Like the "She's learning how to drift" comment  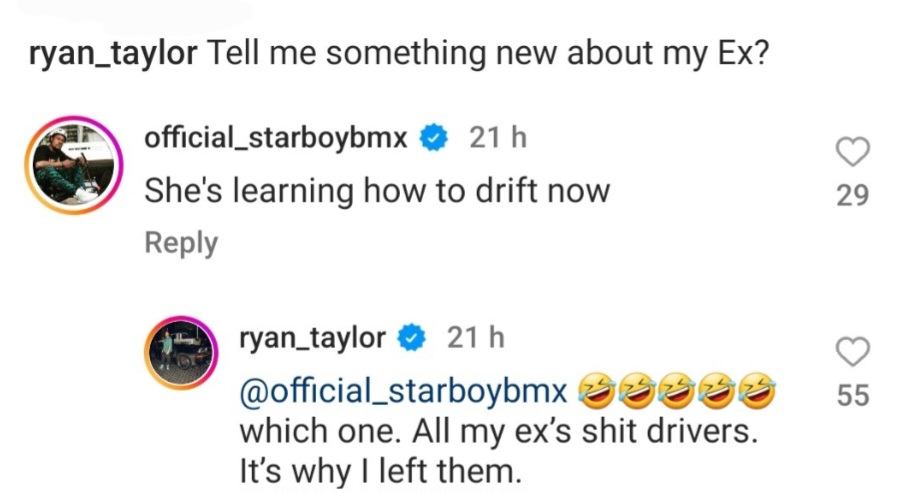click(x=852, y=153)
